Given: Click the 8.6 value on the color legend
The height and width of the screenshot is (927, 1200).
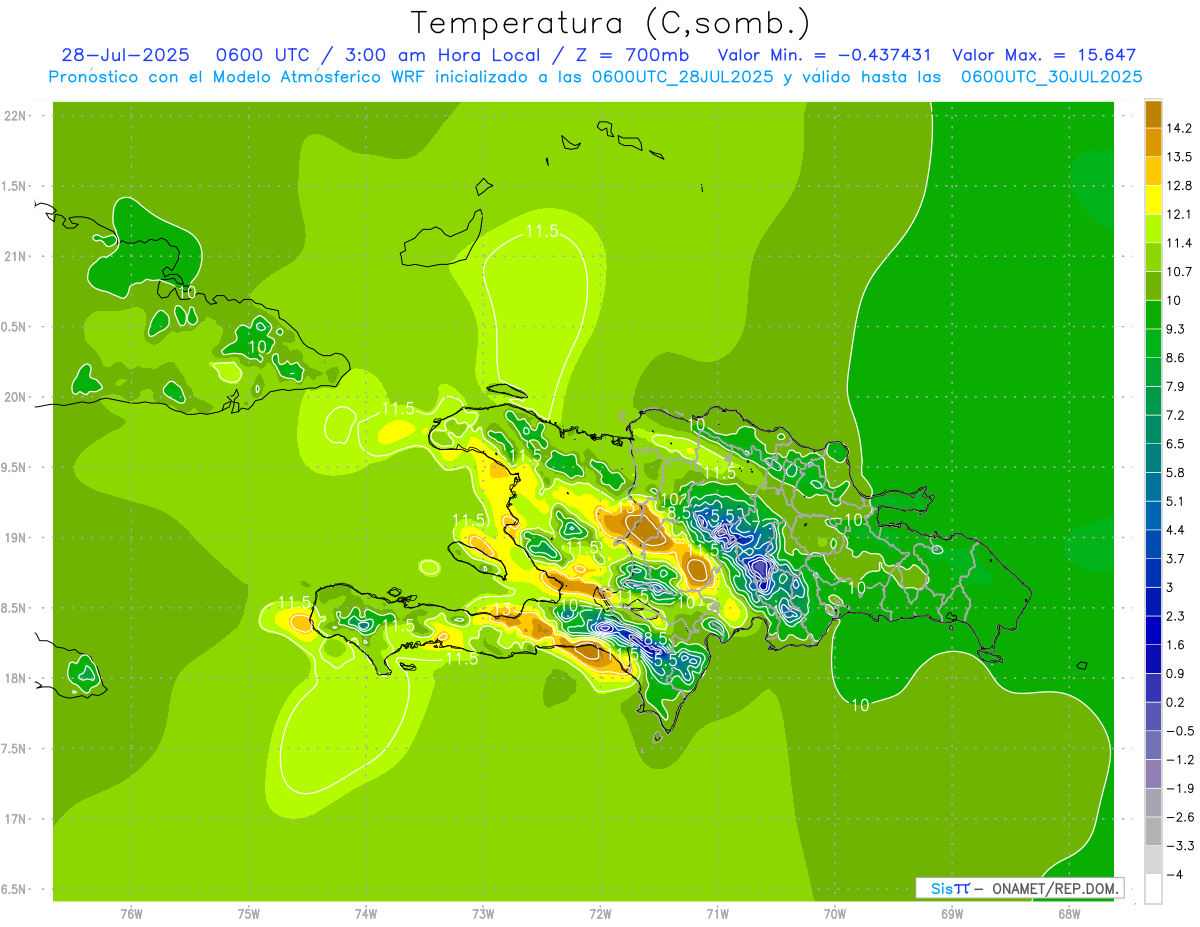Looking at the screenshot, I should click(x=1175, y=357).
